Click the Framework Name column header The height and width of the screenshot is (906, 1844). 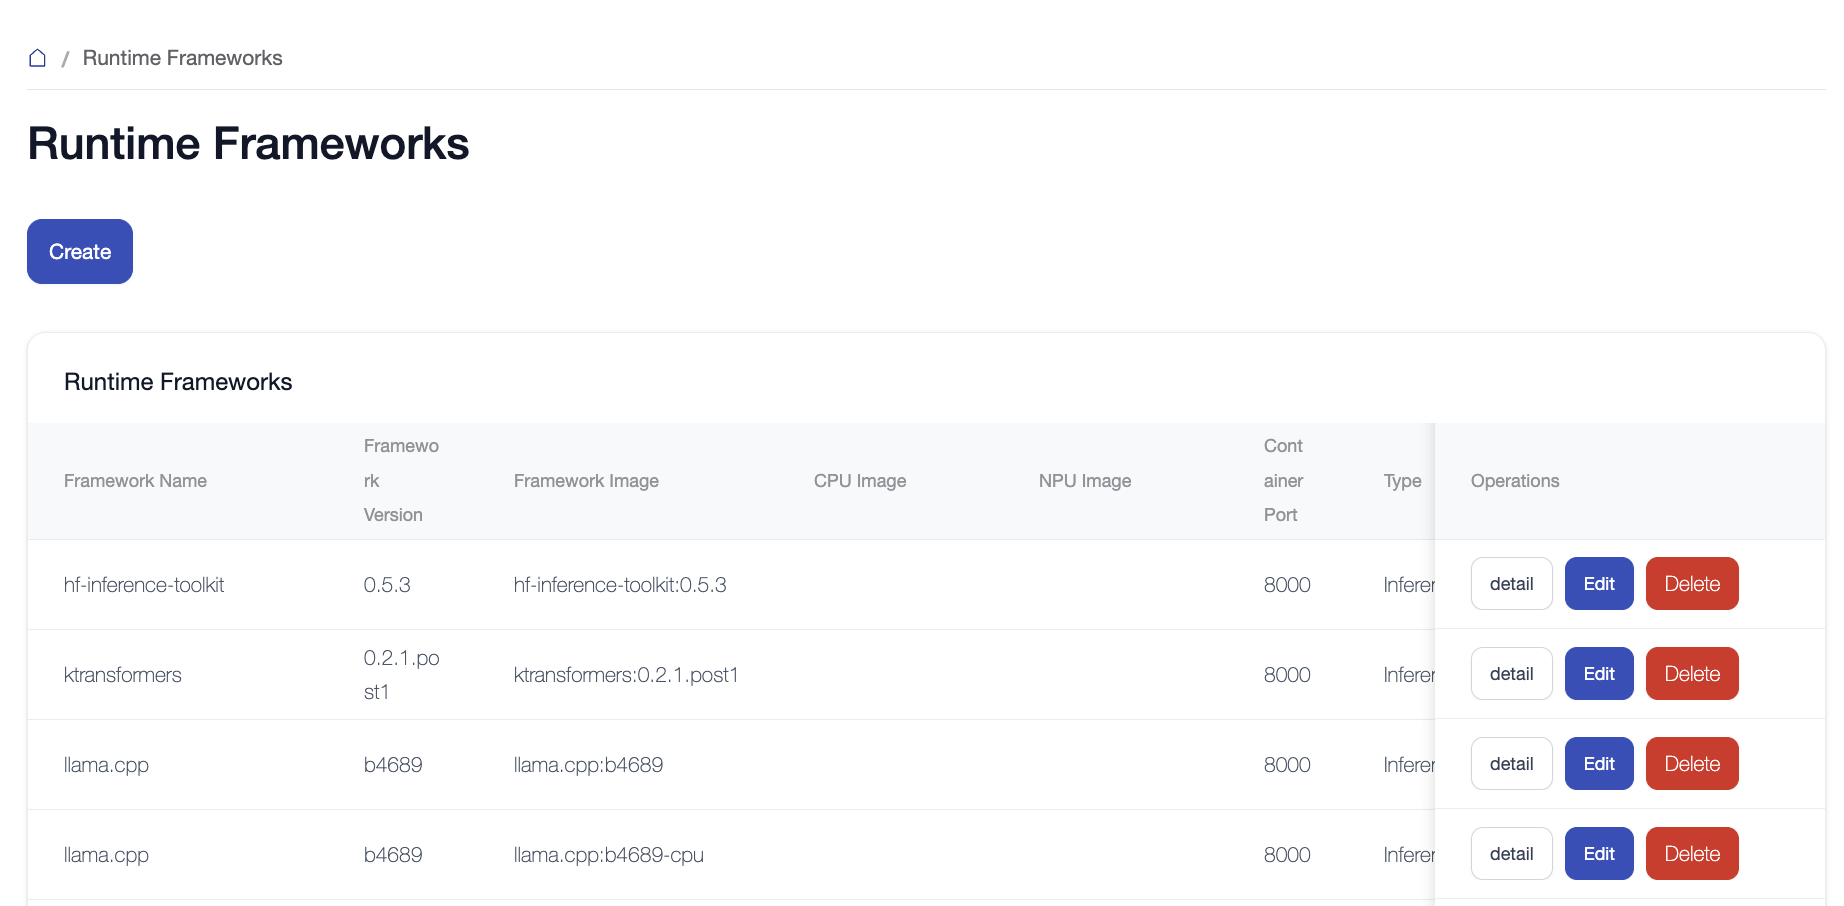pos(135,481)
